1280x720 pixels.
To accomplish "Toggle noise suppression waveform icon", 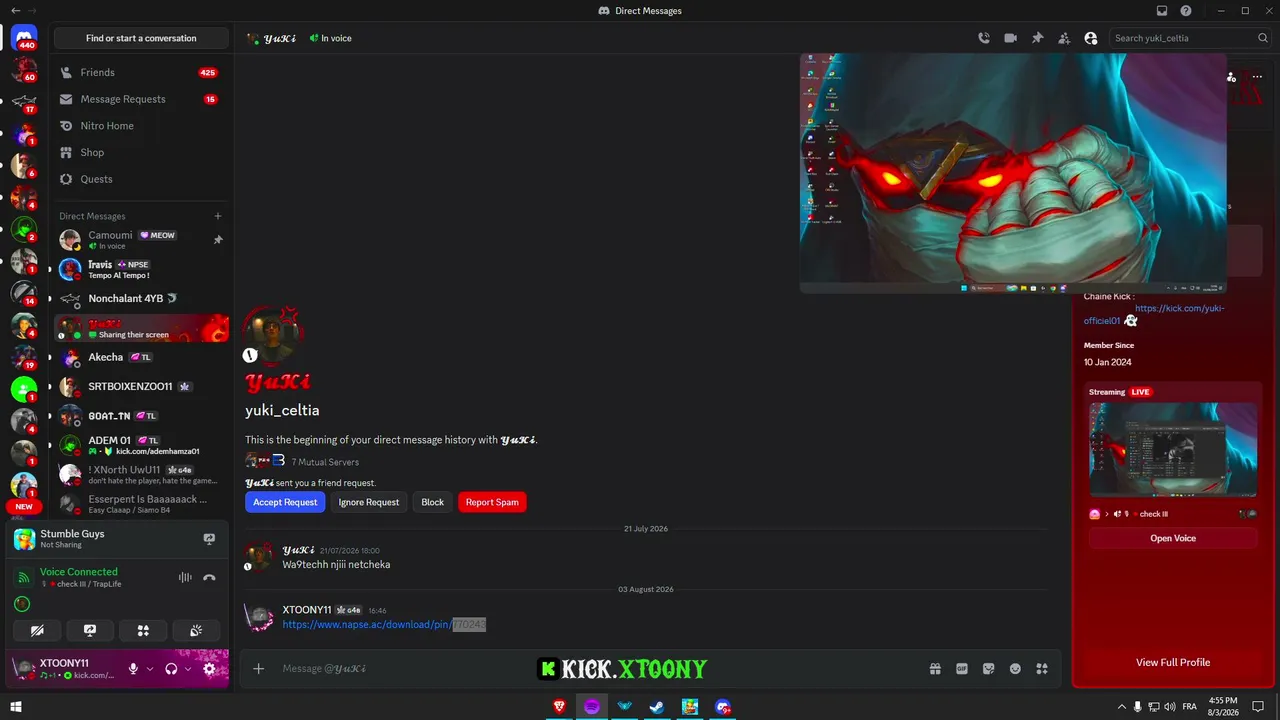I will 184,577.
